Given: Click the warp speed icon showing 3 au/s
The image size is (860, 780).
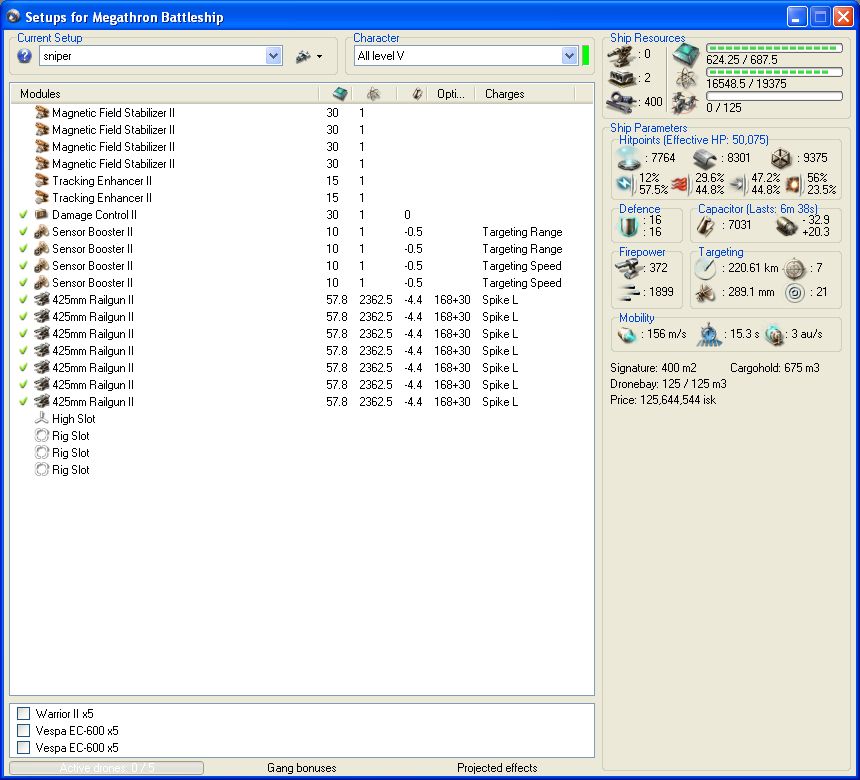Looking at the screenshot, I should [775, 335].
